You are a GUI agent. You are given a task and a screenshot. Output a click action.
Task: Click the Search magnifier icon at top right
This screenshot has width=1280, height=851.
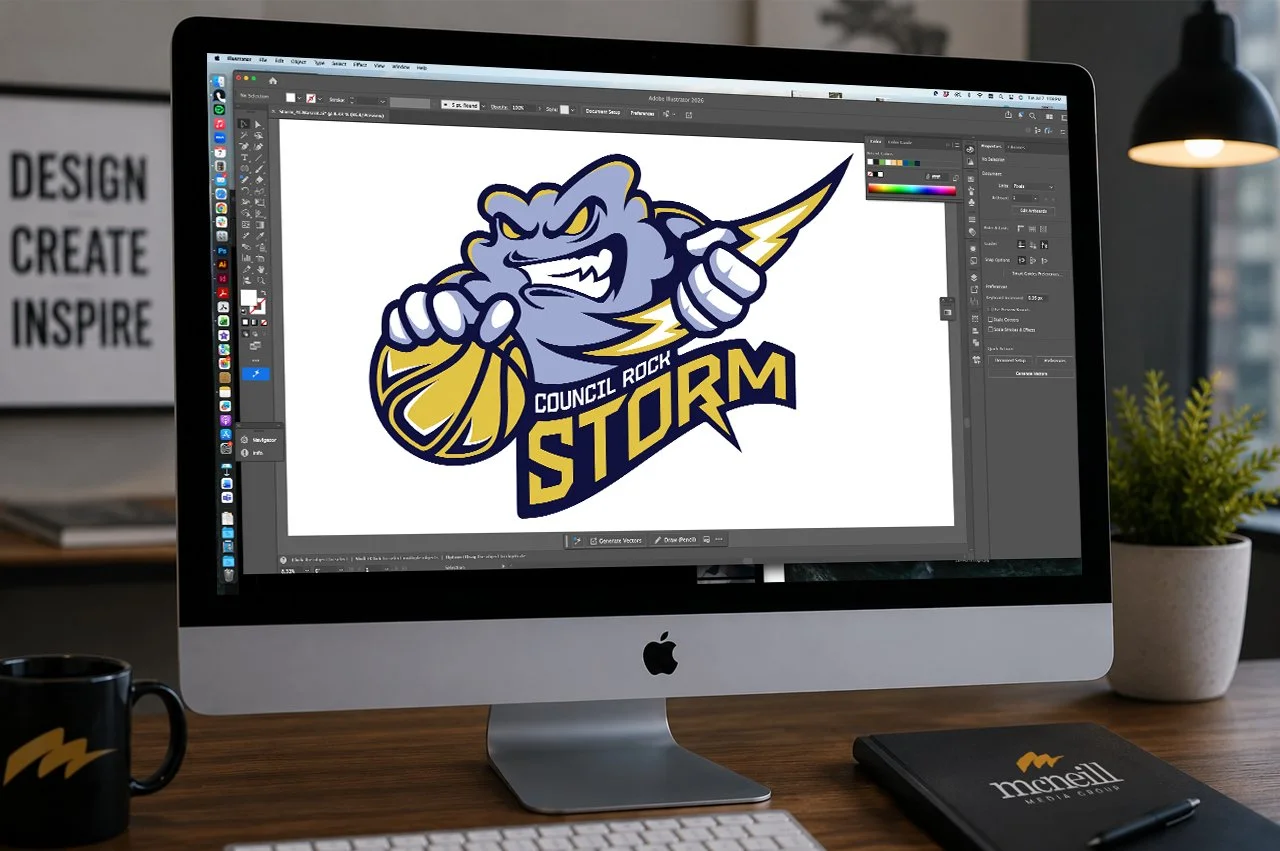tap(1032, 116)
